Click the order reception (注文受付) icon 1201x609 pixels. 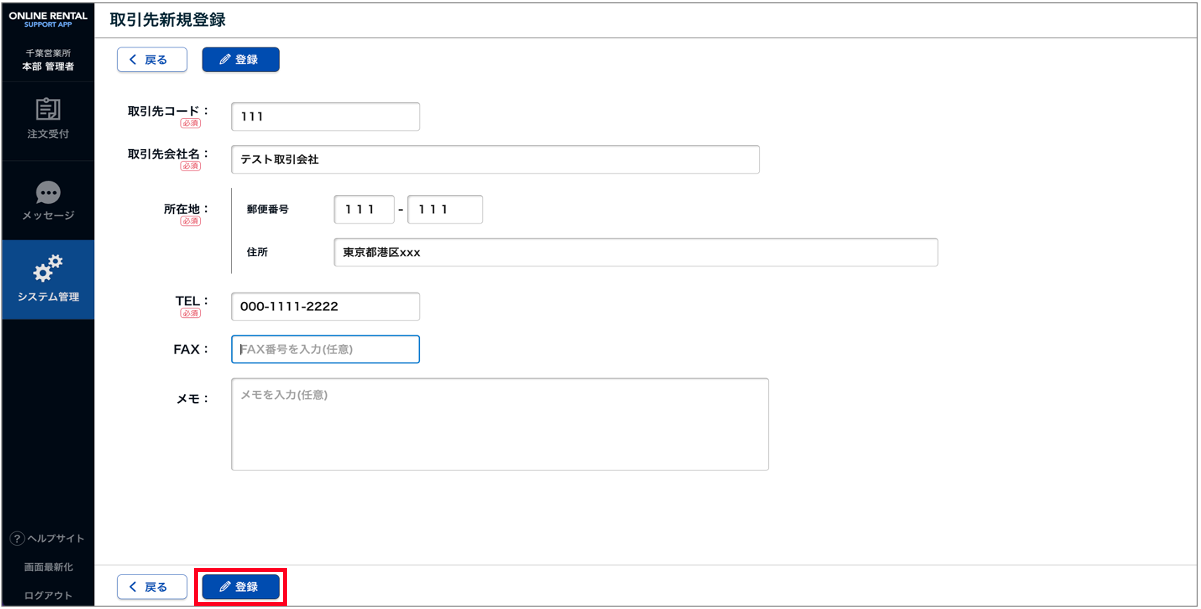48,109
